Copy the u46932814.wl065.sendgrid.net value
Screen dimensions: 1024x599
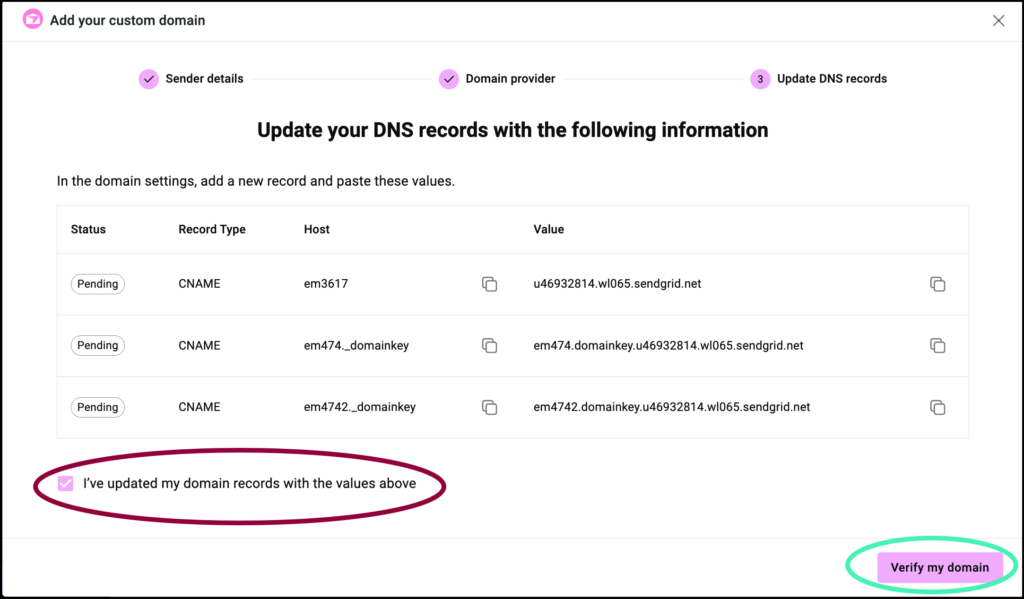tap(937, 284)
